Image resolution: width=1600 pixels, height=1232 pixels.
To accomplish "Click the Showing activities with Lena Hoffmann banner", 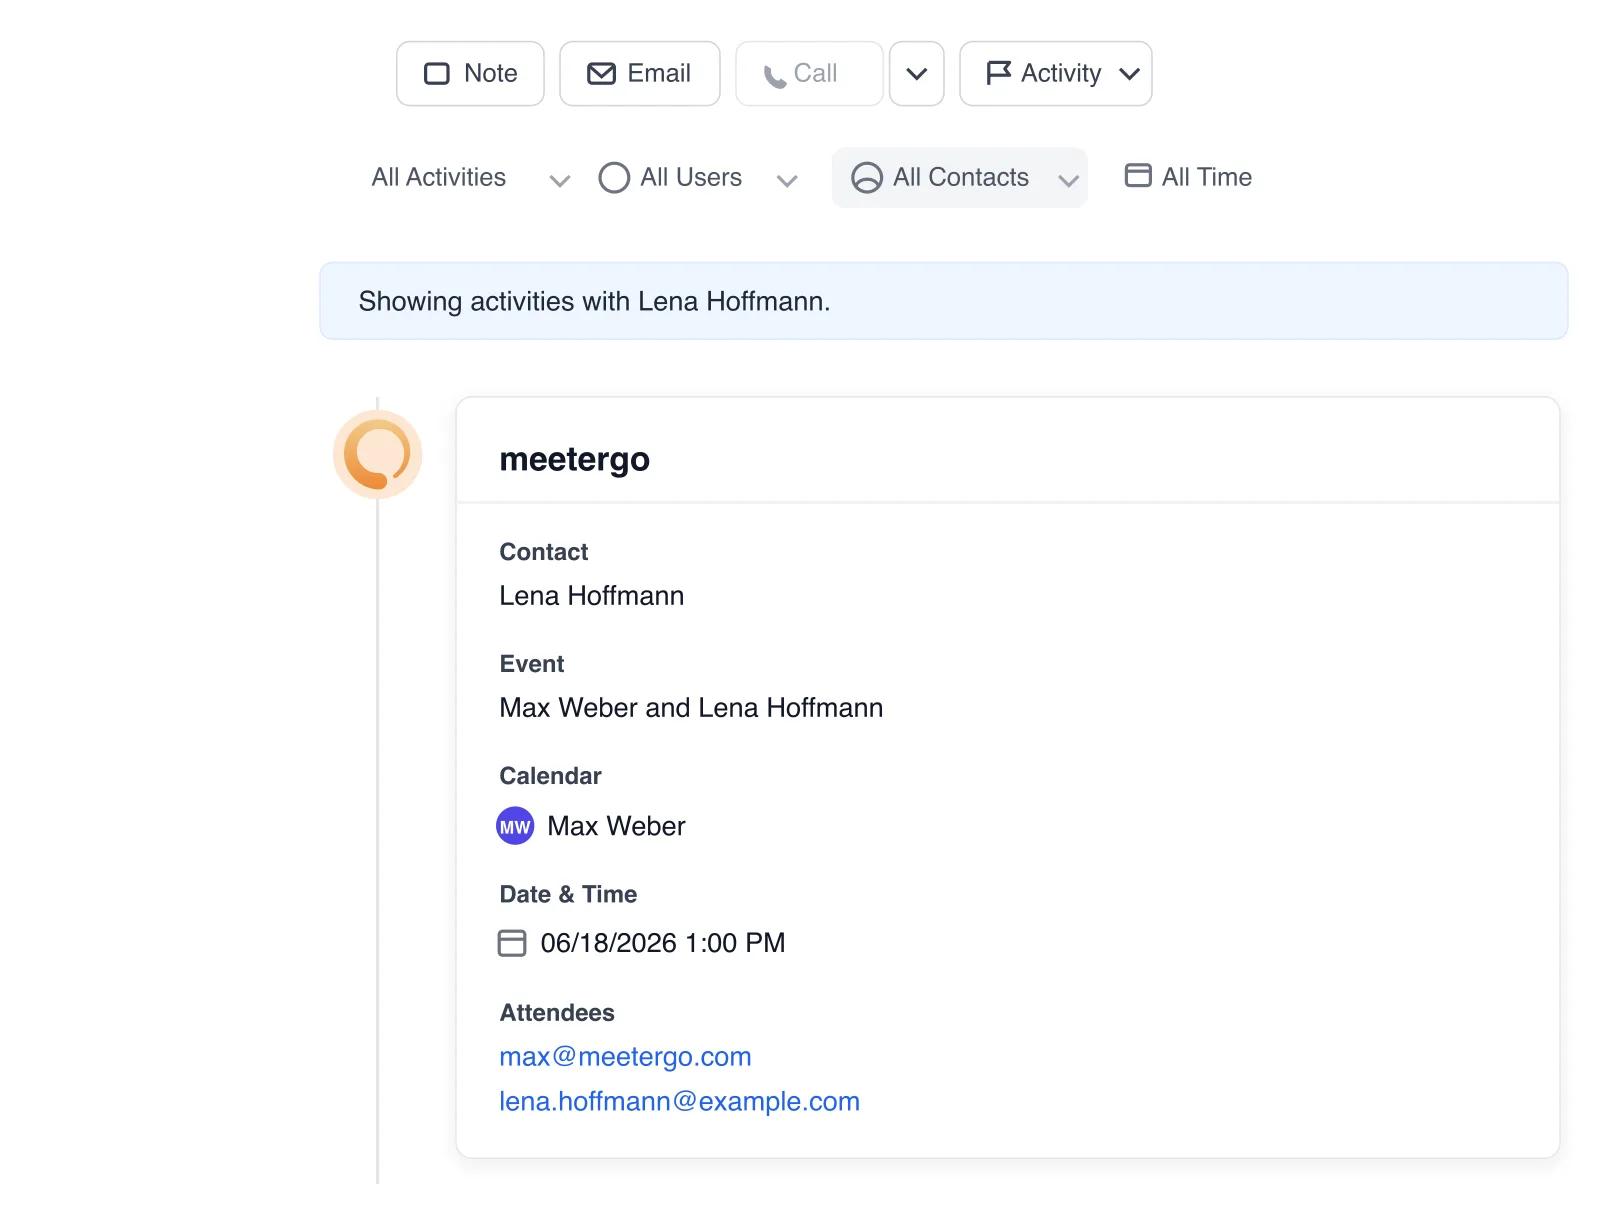I will coord(943,301).
